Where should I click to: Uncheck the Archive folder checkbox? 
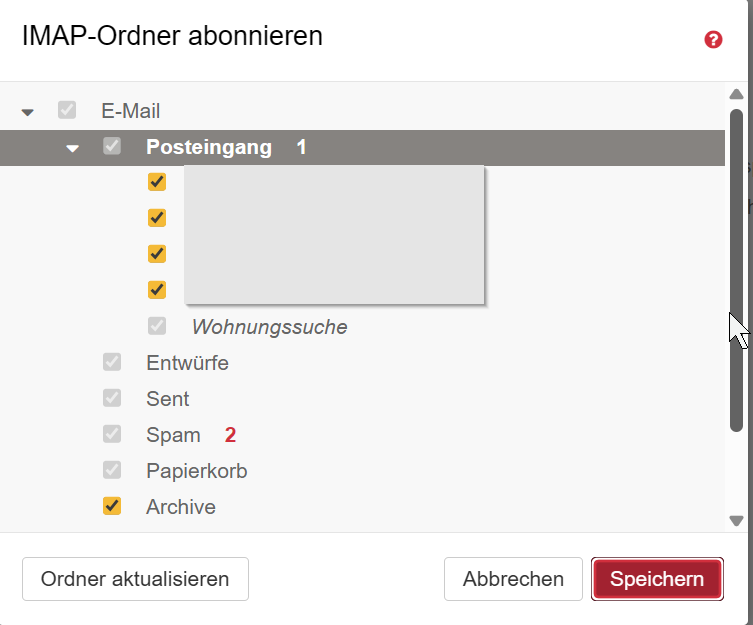112,506
